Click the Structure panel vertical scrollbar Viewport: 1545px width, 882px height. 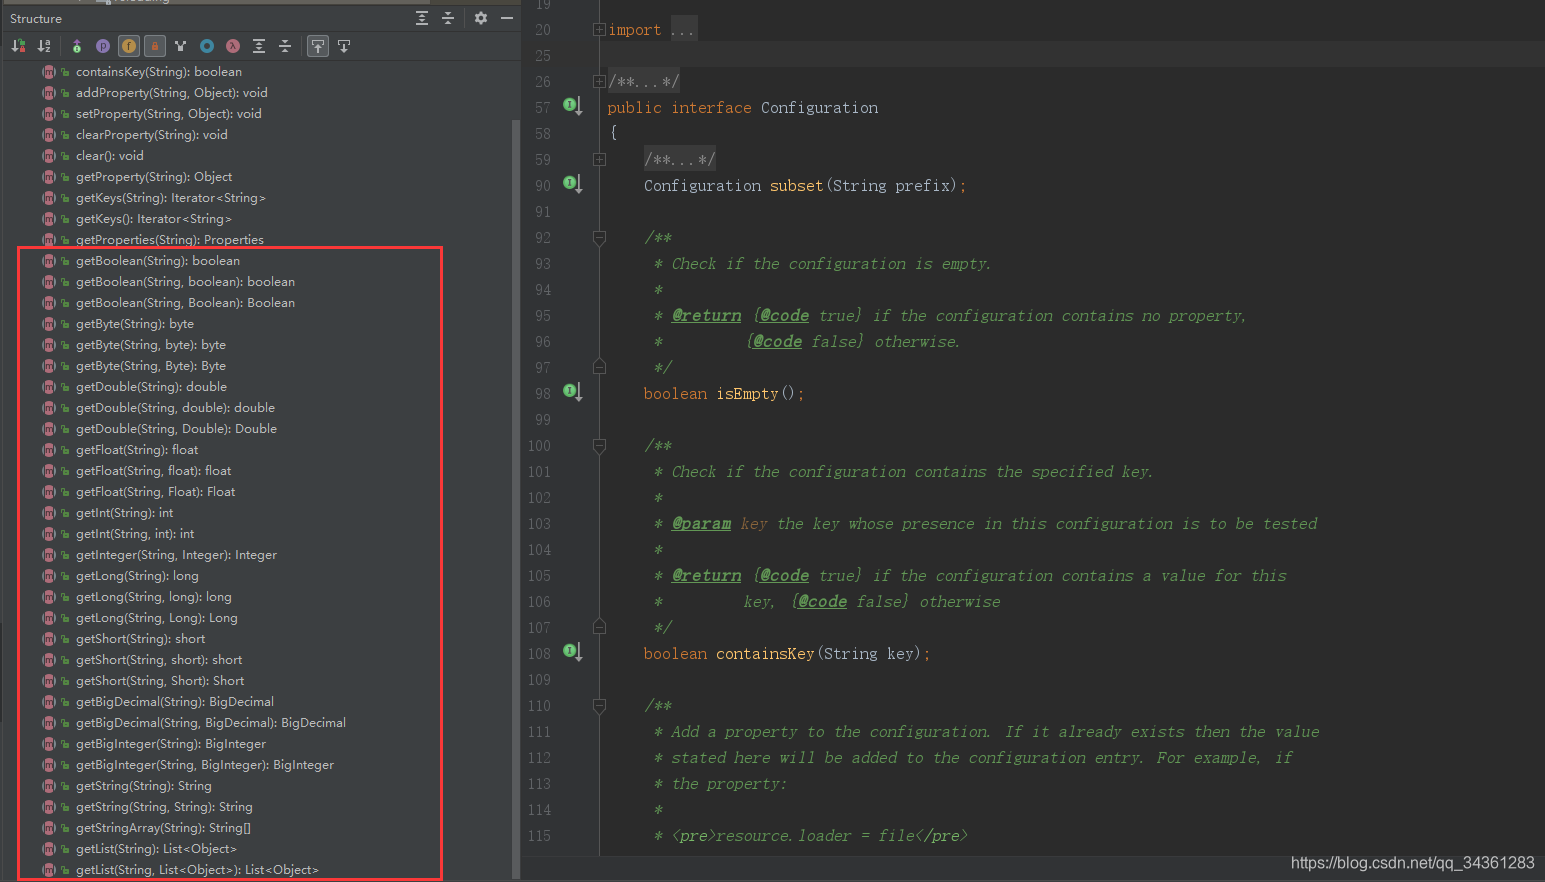point(516,500)
